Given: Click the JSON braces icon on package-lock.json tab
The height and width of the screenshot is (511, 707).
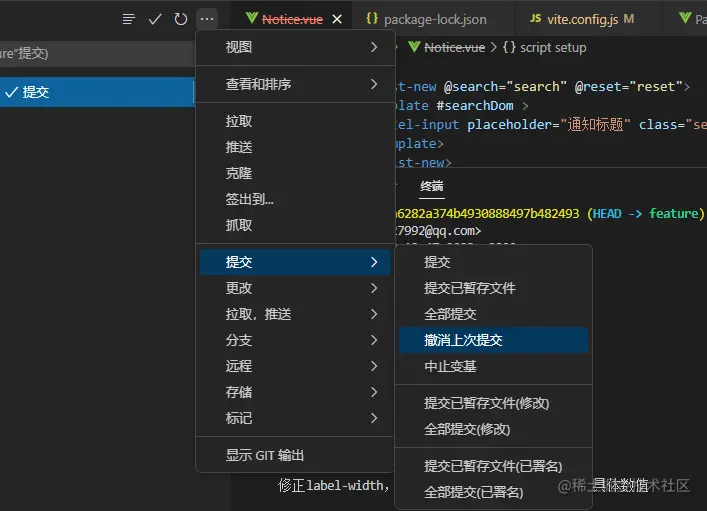Looking at the screenshot, I should coord(372,18).
